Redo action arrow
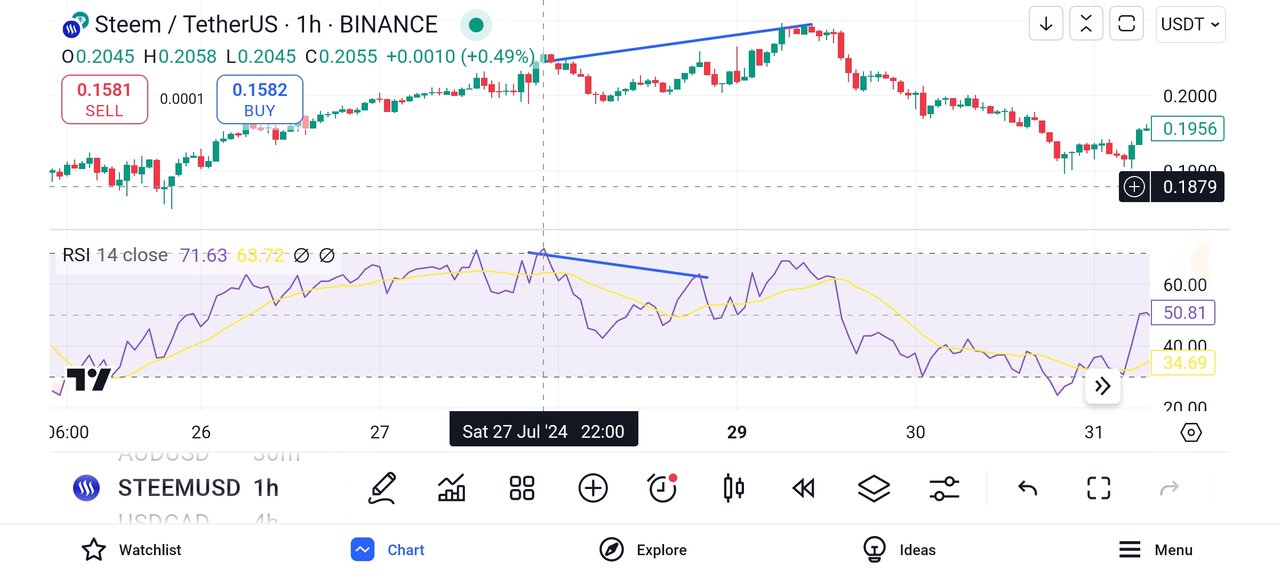The width and height of the screenshot is (1280, 576). (1169, 488)
